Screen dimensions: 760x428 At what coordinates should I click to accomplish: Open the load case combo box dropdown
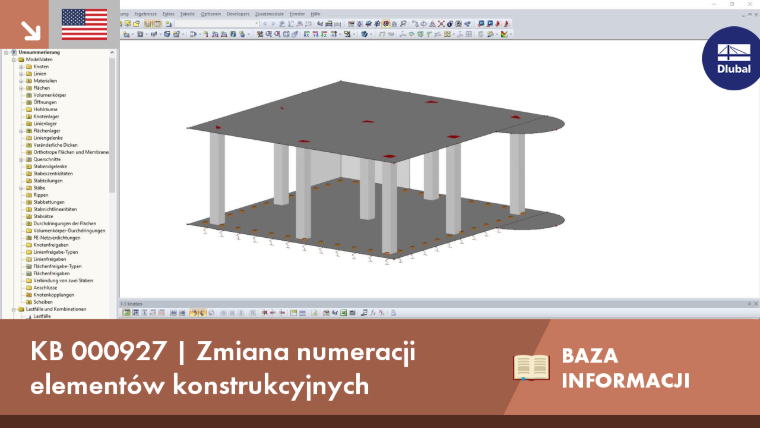tap(256, 24)
